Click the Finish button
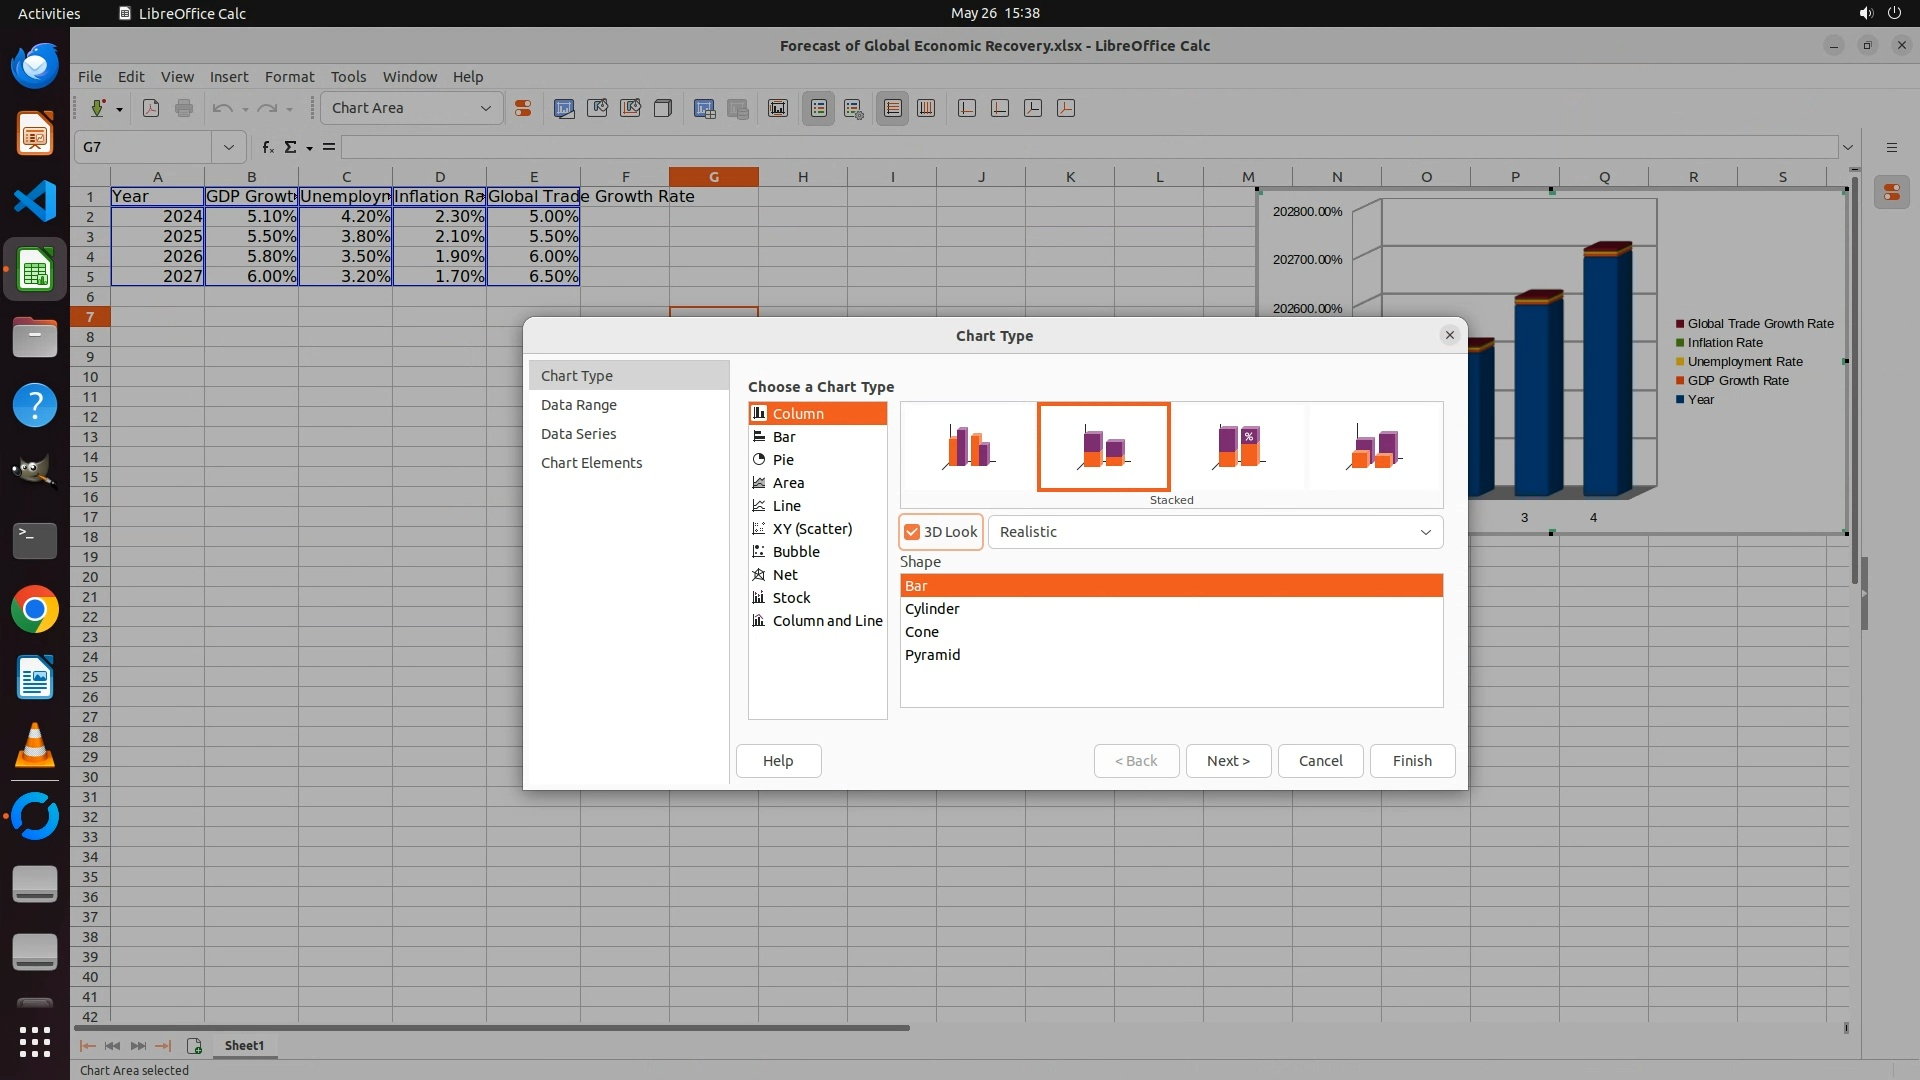Viewport: 1920px width, 1080px height. (1411, 761)
